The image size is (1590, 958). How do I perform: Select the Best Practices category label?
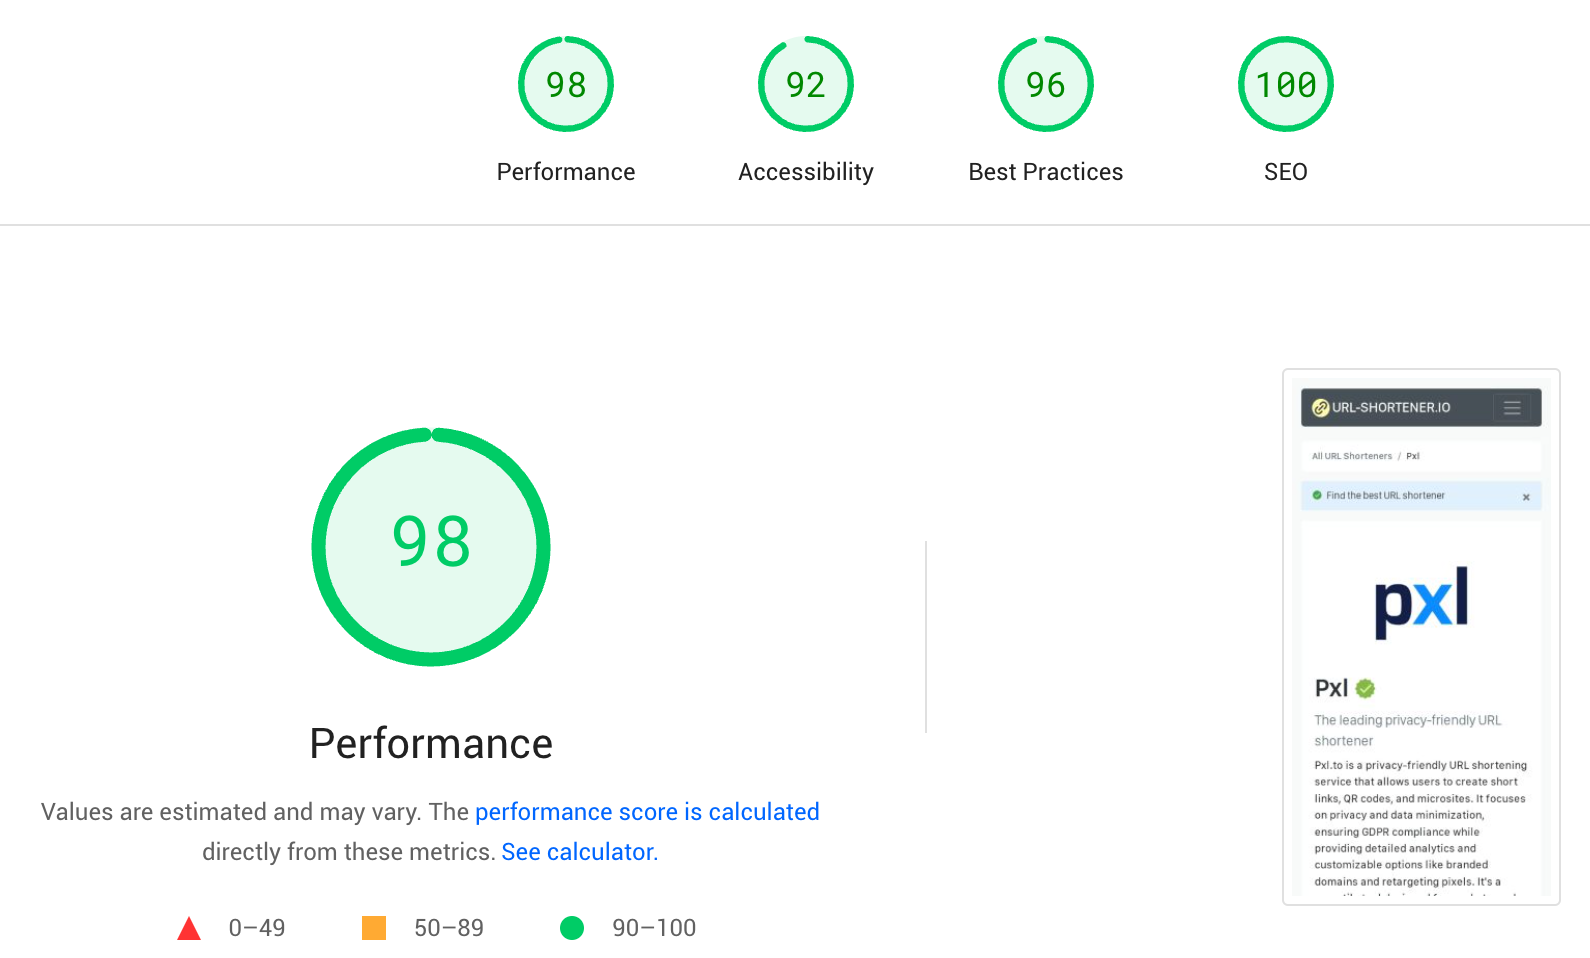(1046, 172)
